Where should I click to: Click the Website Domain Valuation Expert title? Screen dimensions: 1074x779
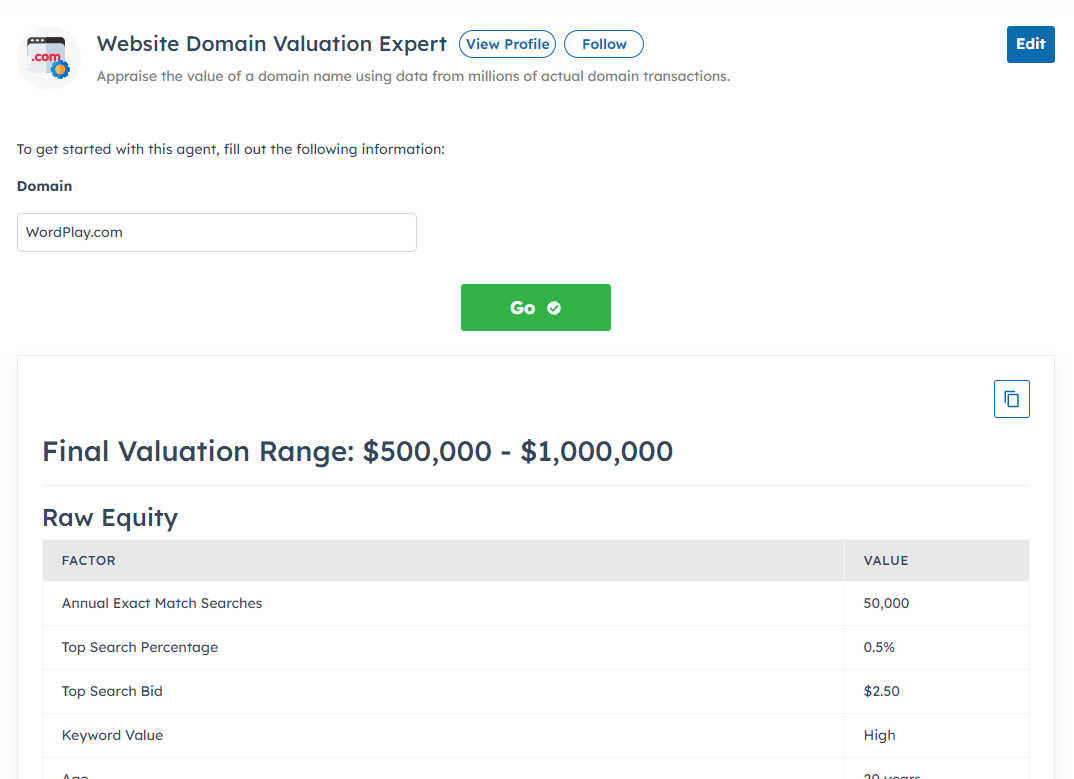pos(271,44)
